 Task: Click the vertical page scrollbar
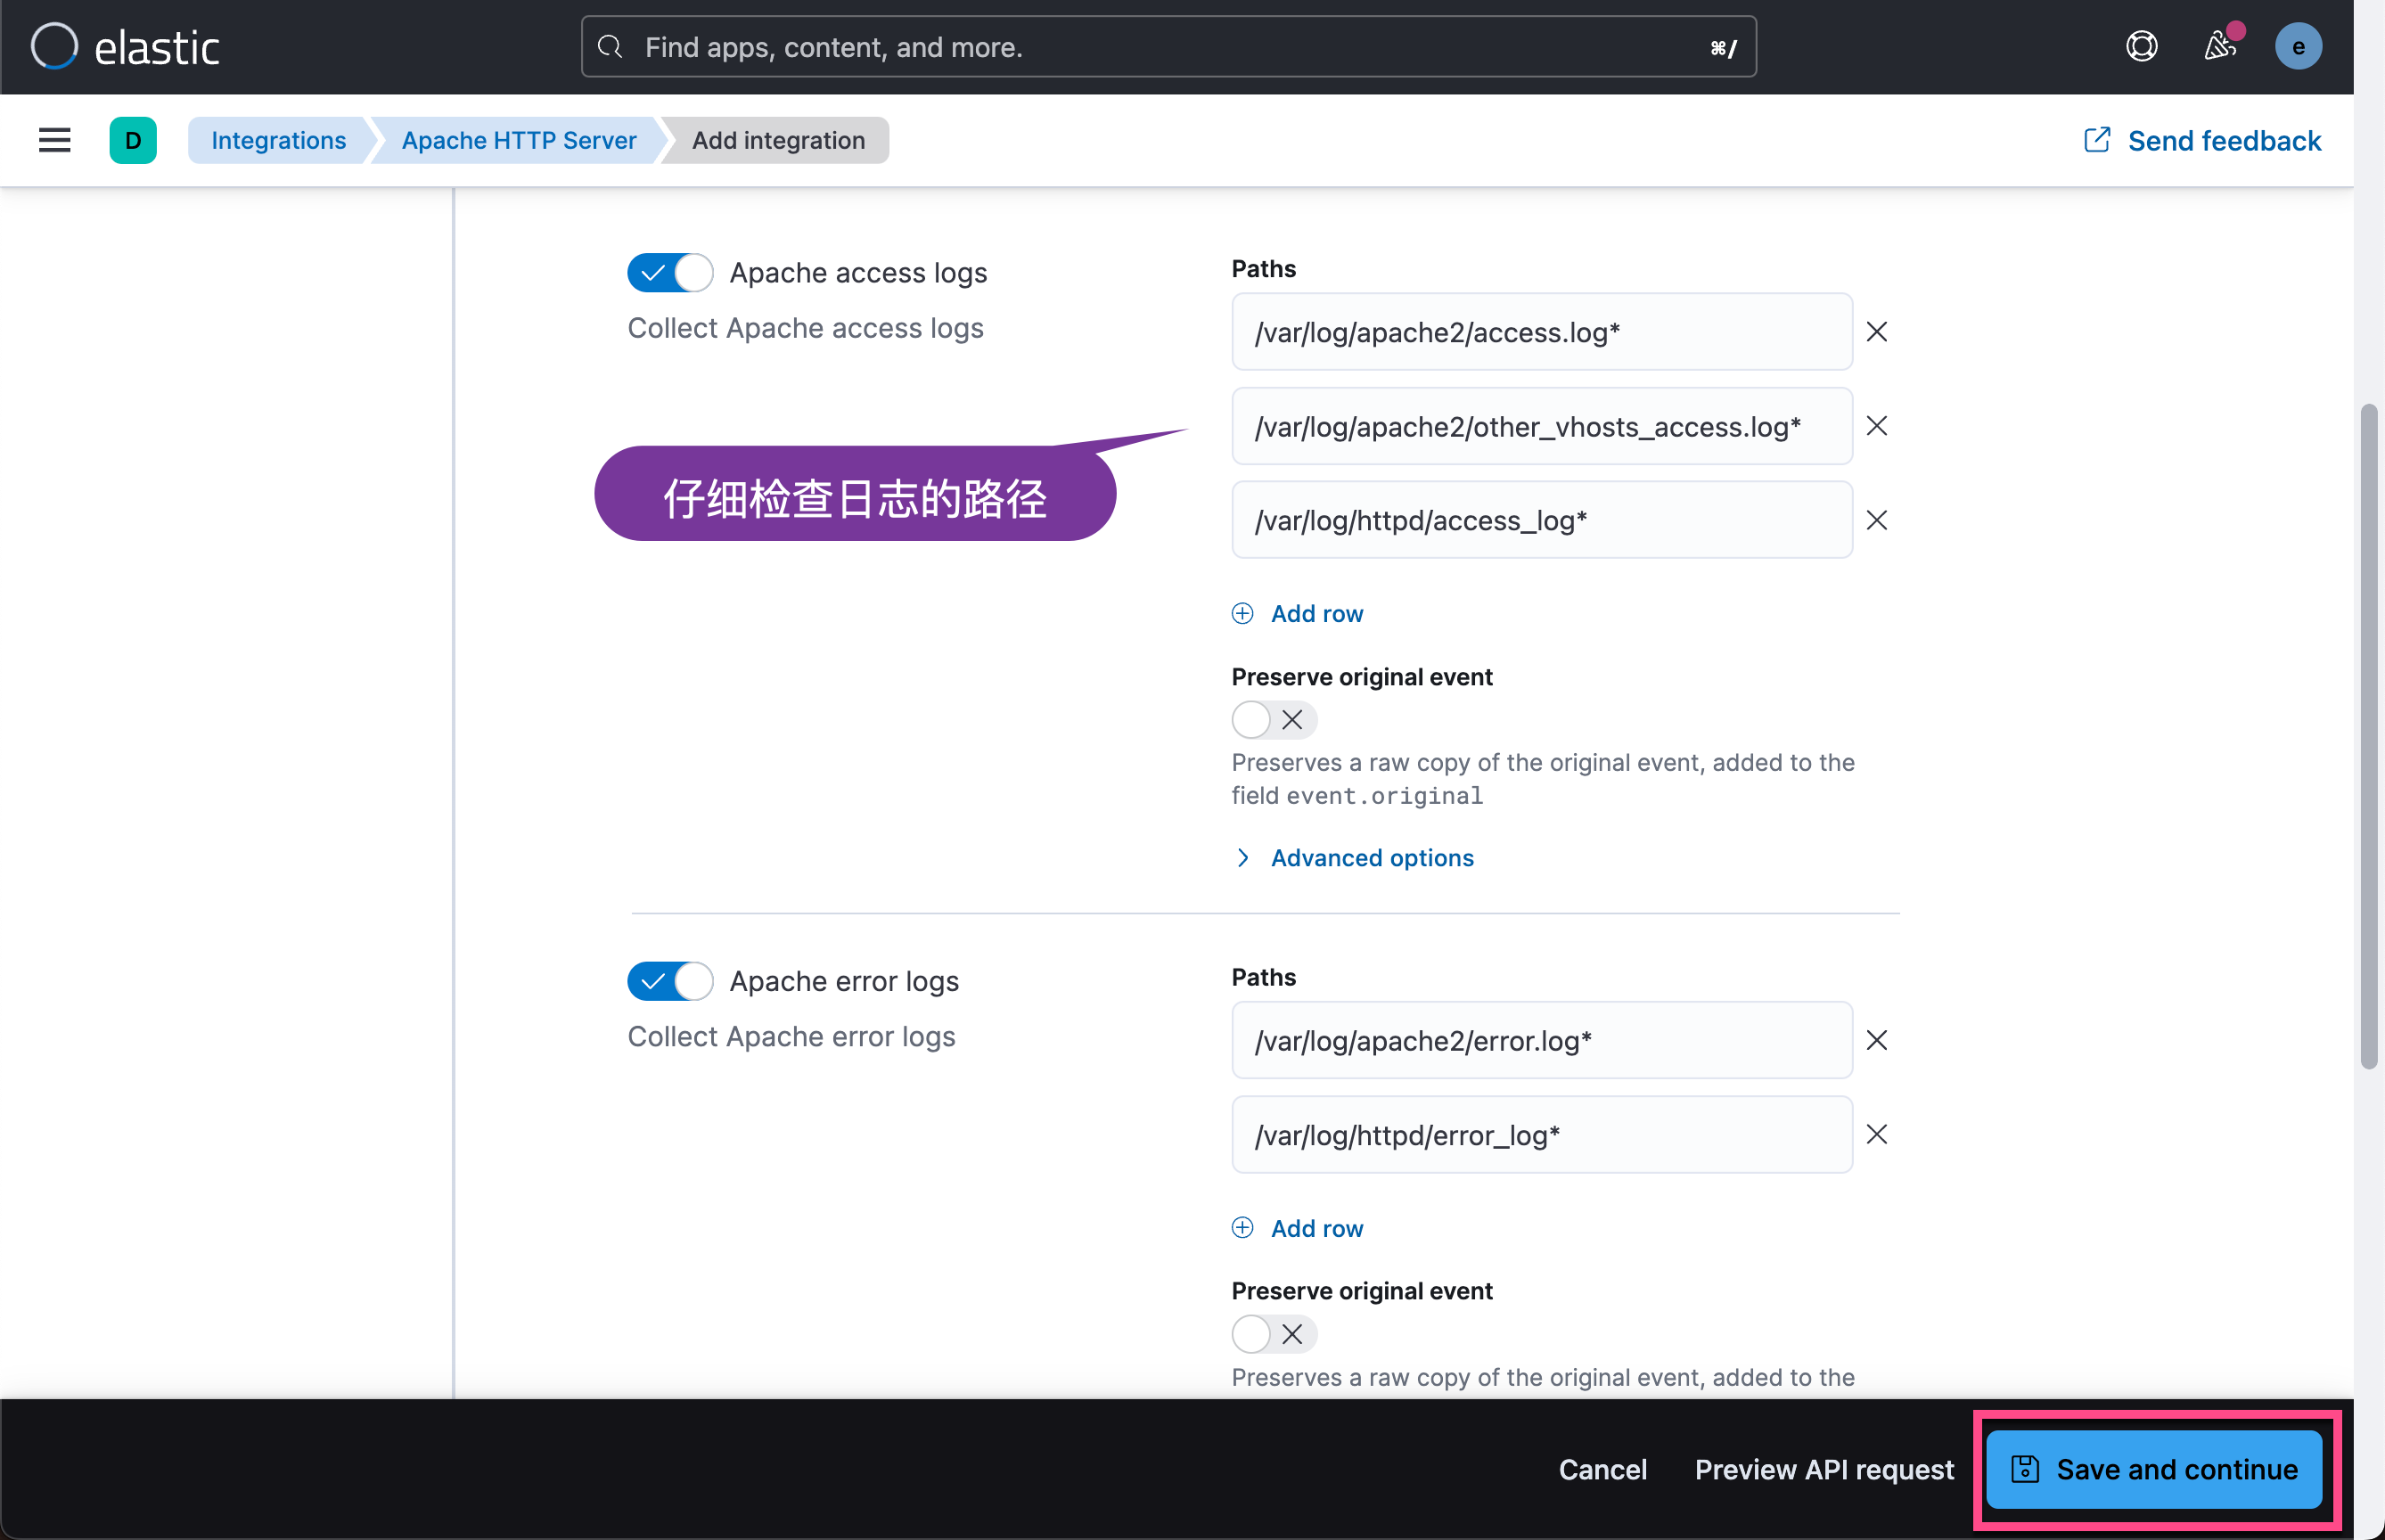click(x=2367, y=735)
